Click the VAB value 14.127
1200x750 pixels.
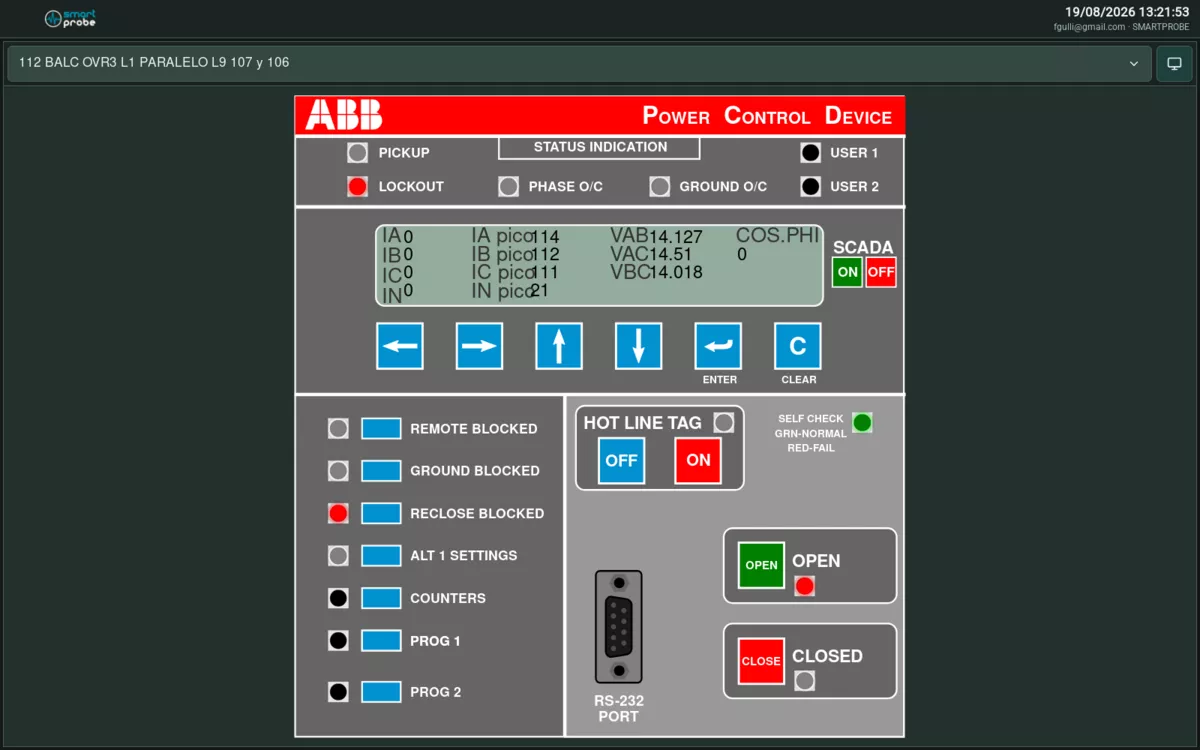point(676,237)
